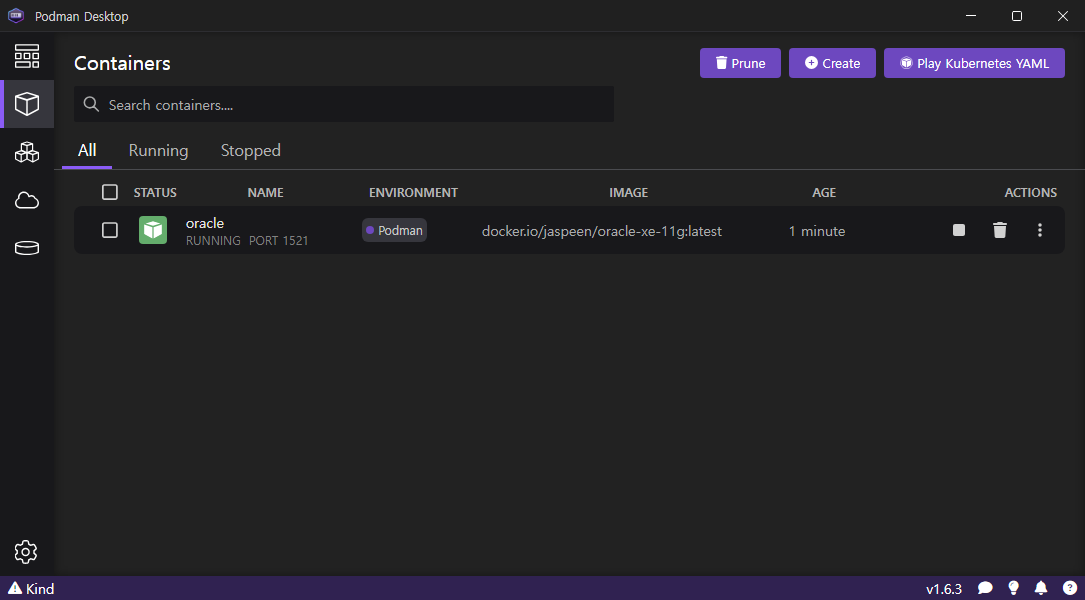1085x600 pixels.
Task: Click the RUNNING PORT 1521 text
Action: [x=247, y=241]
